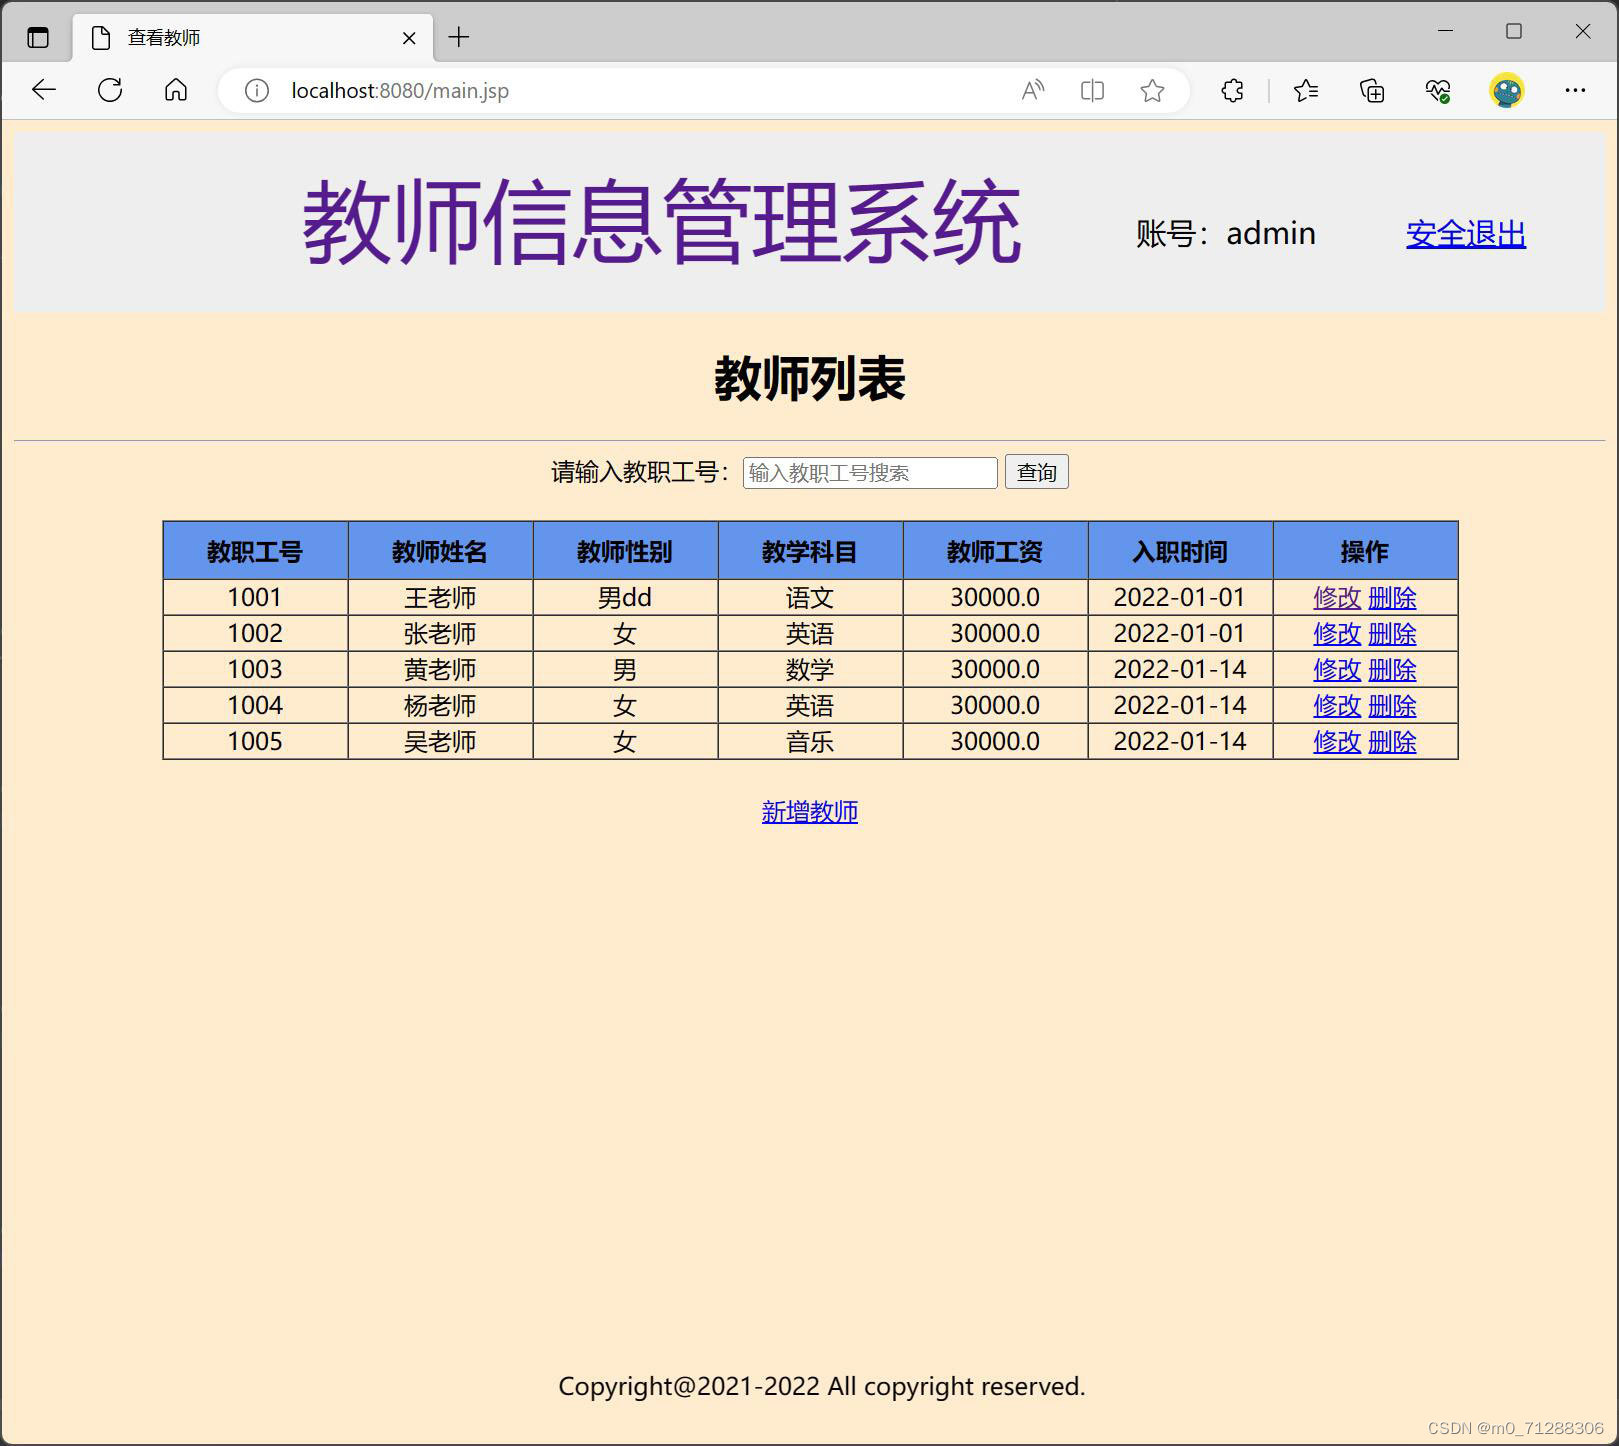
Task: Reload the page with the refresh icon
Action: click(110, 90)
